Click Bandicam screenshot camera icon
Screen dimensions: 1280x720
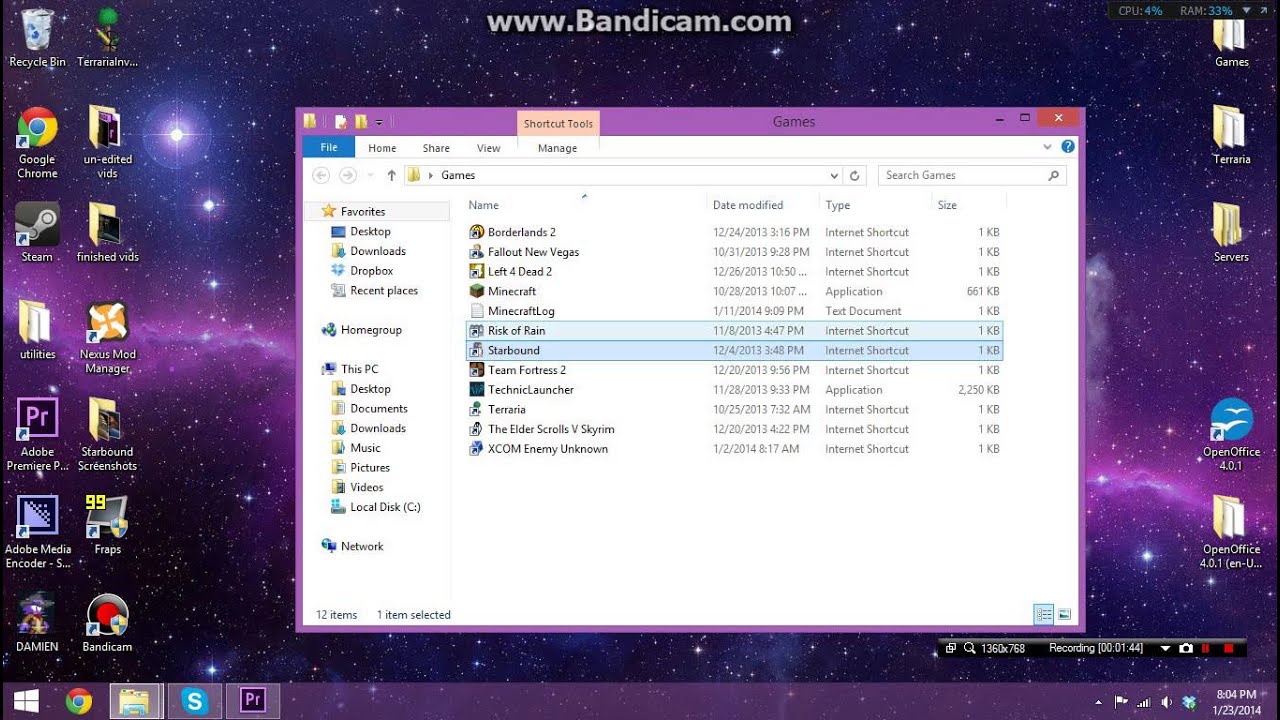pos(1186,648)
